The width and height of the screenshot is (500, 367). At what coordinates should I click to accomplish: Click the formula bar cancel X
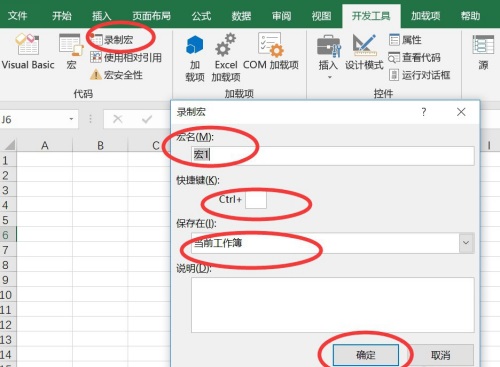[118, 119]
